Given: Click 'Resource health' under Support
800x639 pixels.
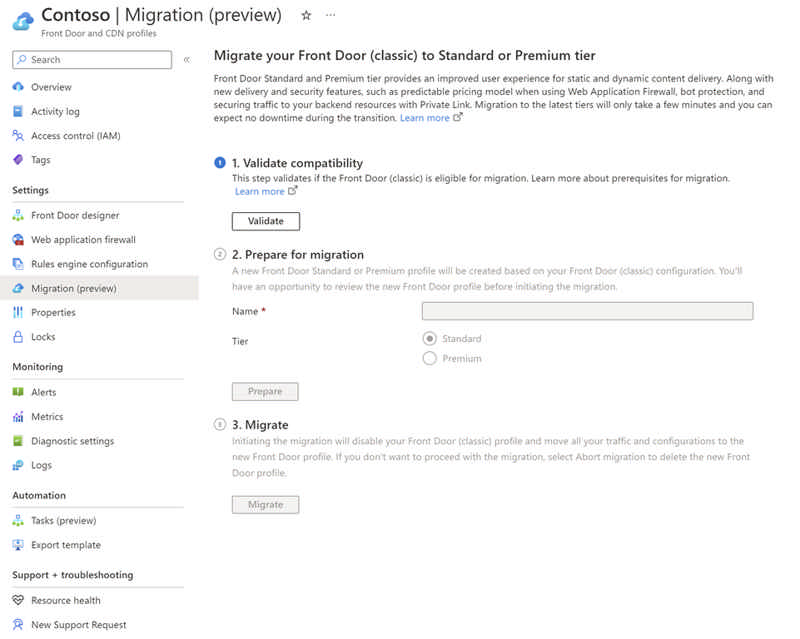Looking at the screenshot, I should click(x=66, y=600).
